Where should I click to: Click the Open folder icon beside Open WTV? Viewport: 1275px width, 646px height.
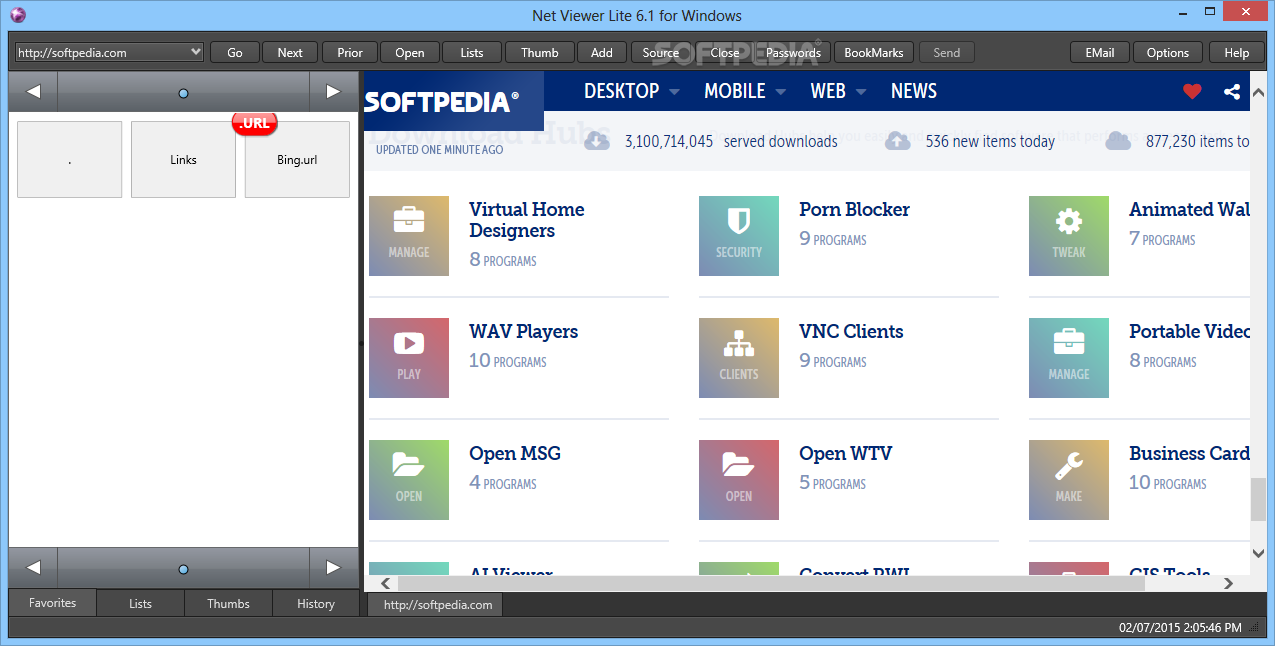[739, 480]
